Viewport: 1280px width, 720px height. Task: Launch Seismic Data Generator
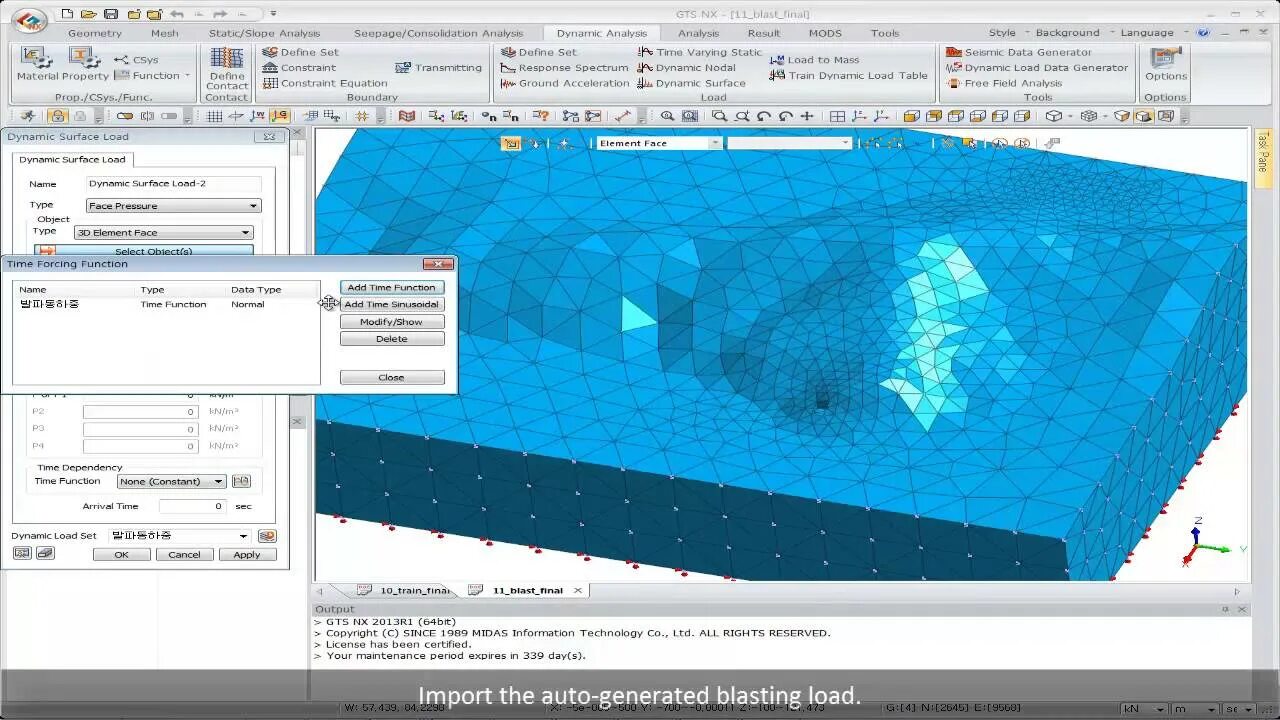pyautogui.click(x=1019, y=52)
